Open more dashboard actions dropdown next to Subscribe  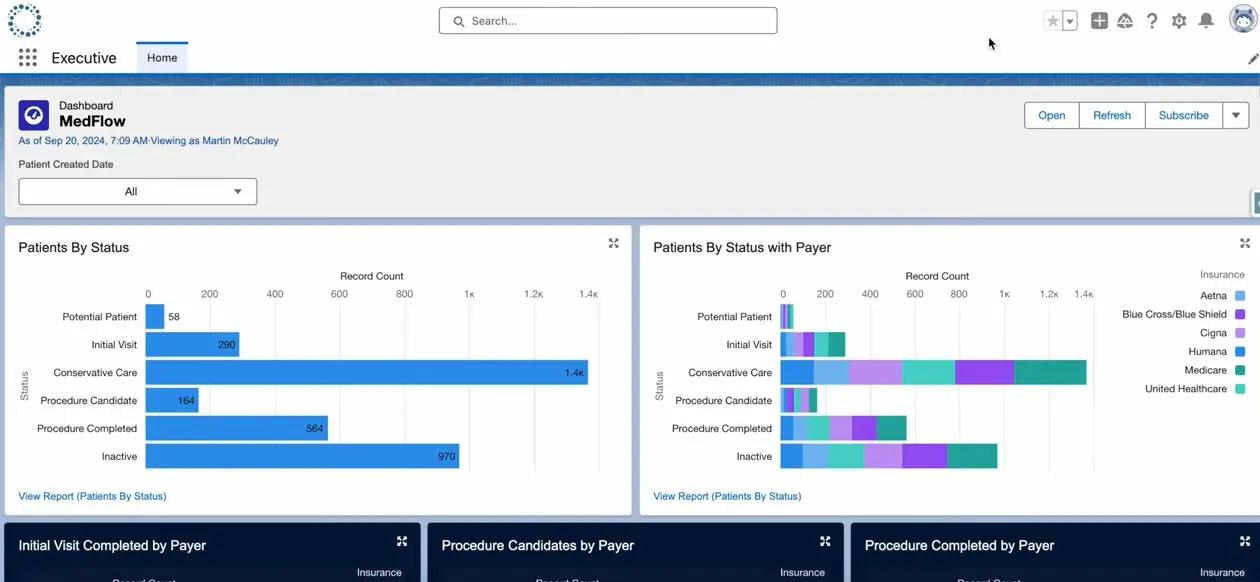1236,115
